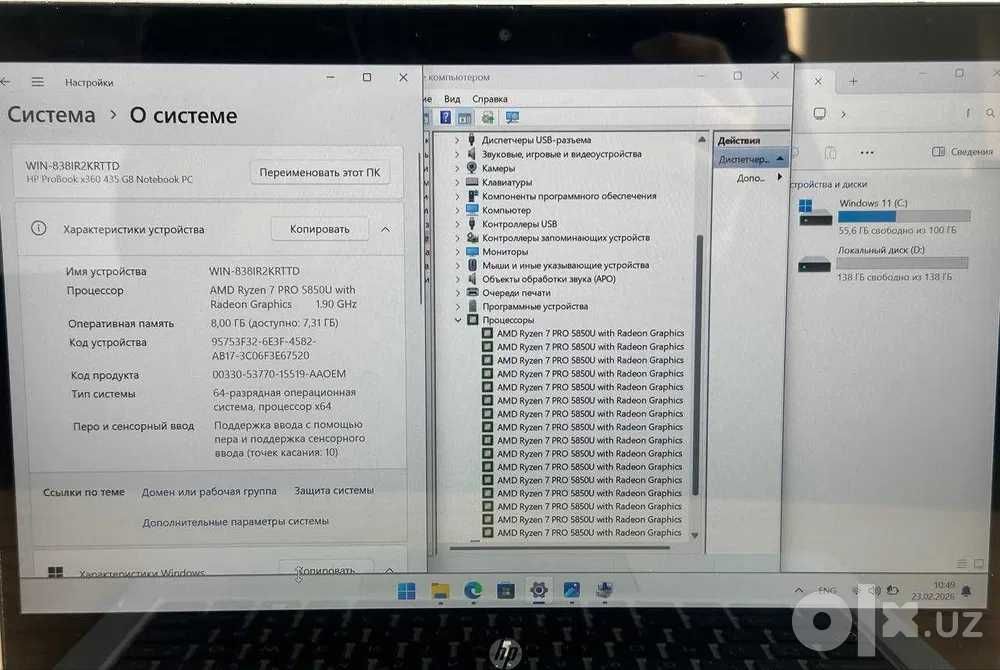Expand Диспетчеры USB-разъема node

click(457, 140)
